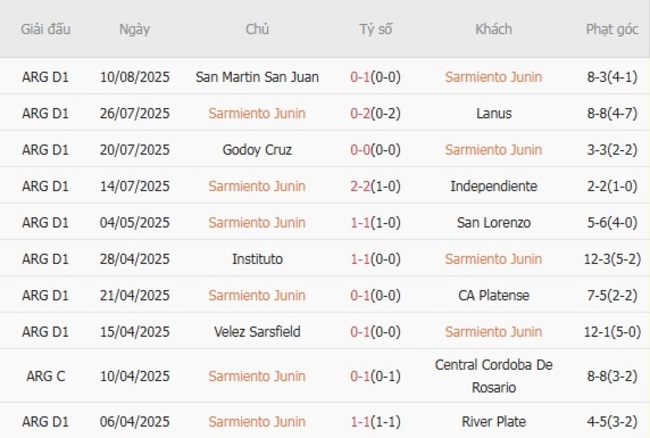Click the 'Giải đấu' column header
This screenshot has width=650, height=438.
click(46, 29)
